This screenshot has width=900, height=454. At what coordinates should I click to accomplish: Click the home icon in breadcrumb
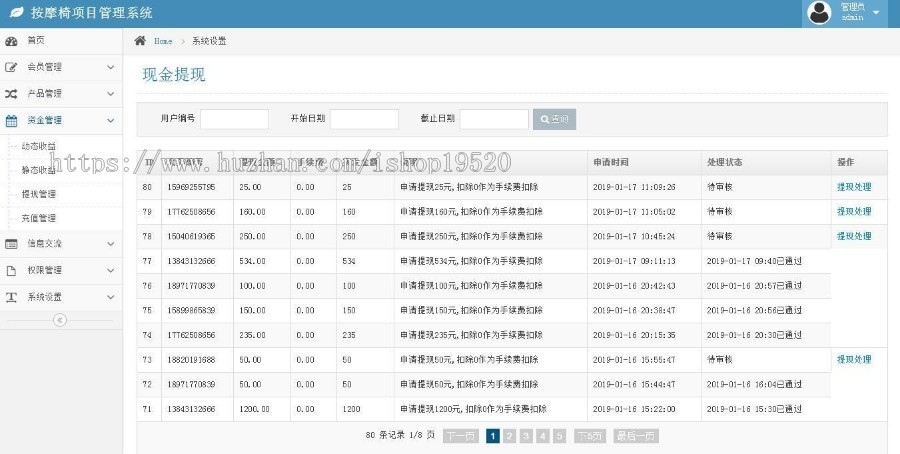[x=140, y=41]
